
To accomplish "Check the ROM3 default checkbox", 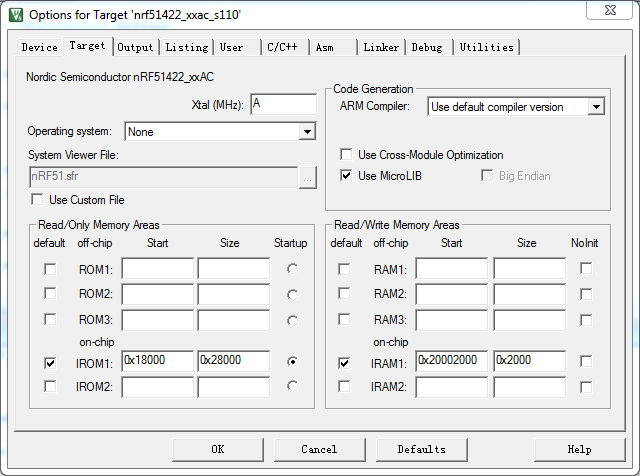I will coord(50,319).
